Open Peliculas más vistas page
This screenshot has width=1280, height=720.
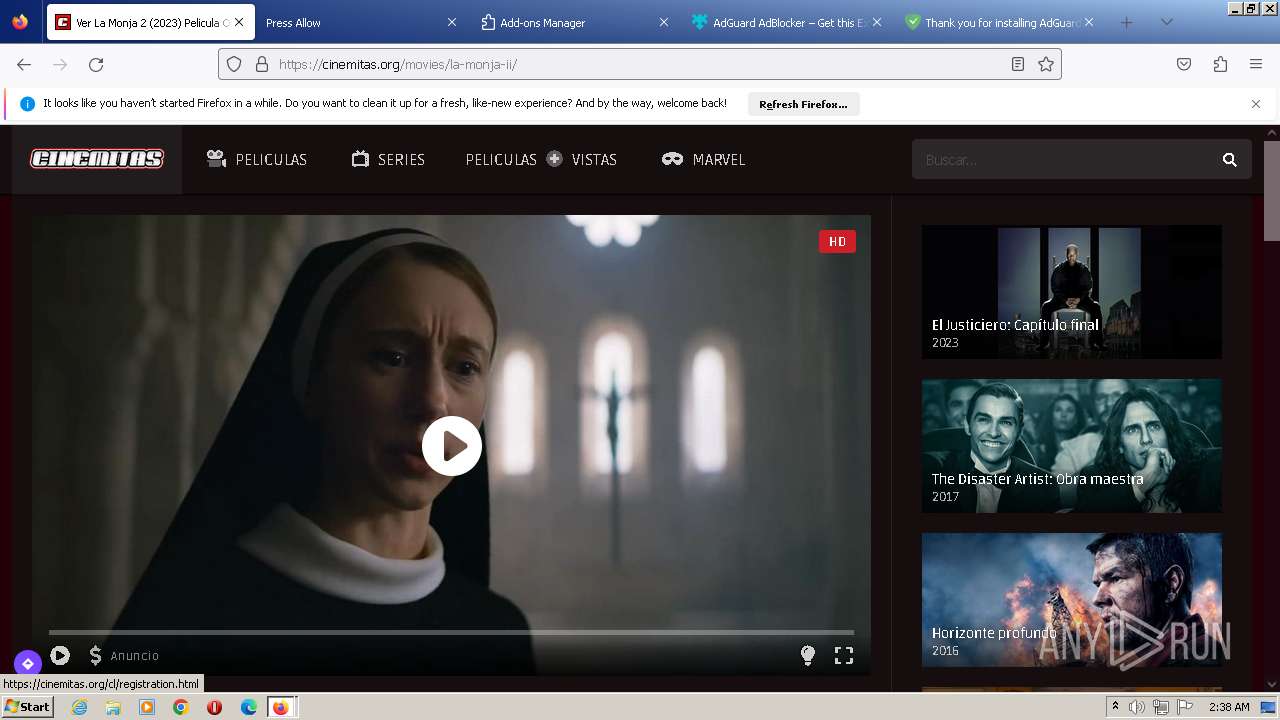coord(541,159)
